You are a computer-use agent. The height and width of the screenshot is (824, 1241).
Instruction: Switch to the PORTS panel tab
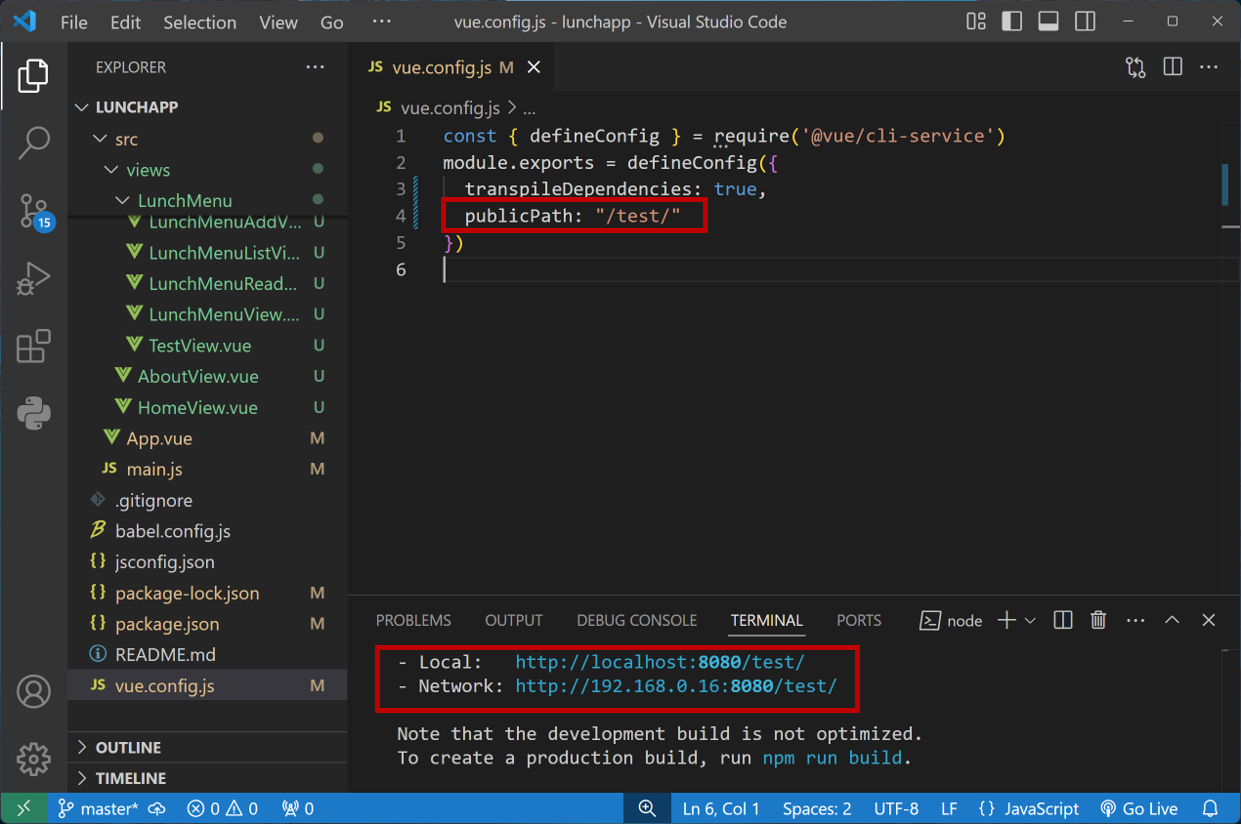click(x=859, y=621)
